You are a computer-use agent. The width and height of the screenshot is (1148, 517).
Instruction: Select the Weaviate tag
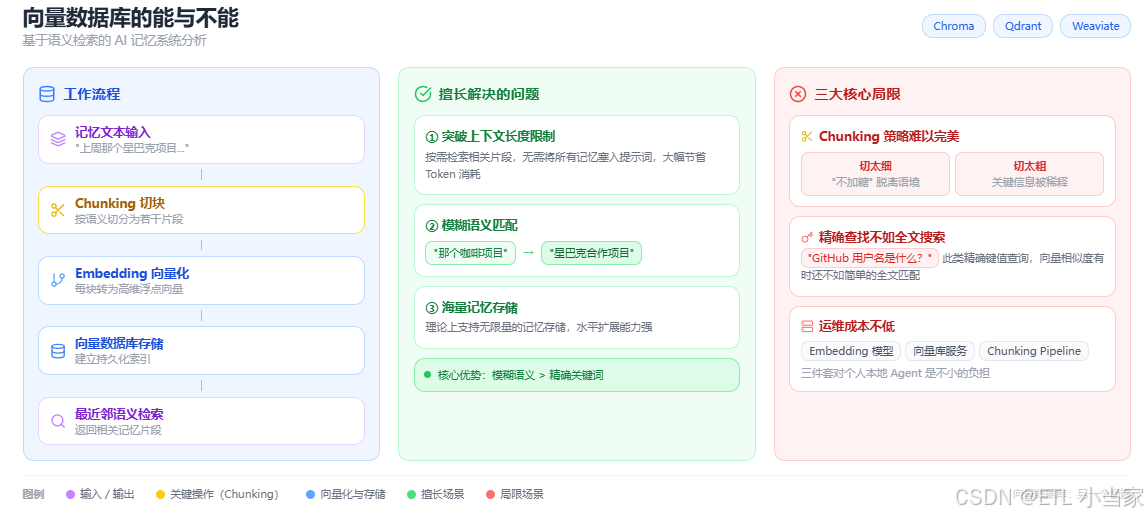click(1095, 26)
